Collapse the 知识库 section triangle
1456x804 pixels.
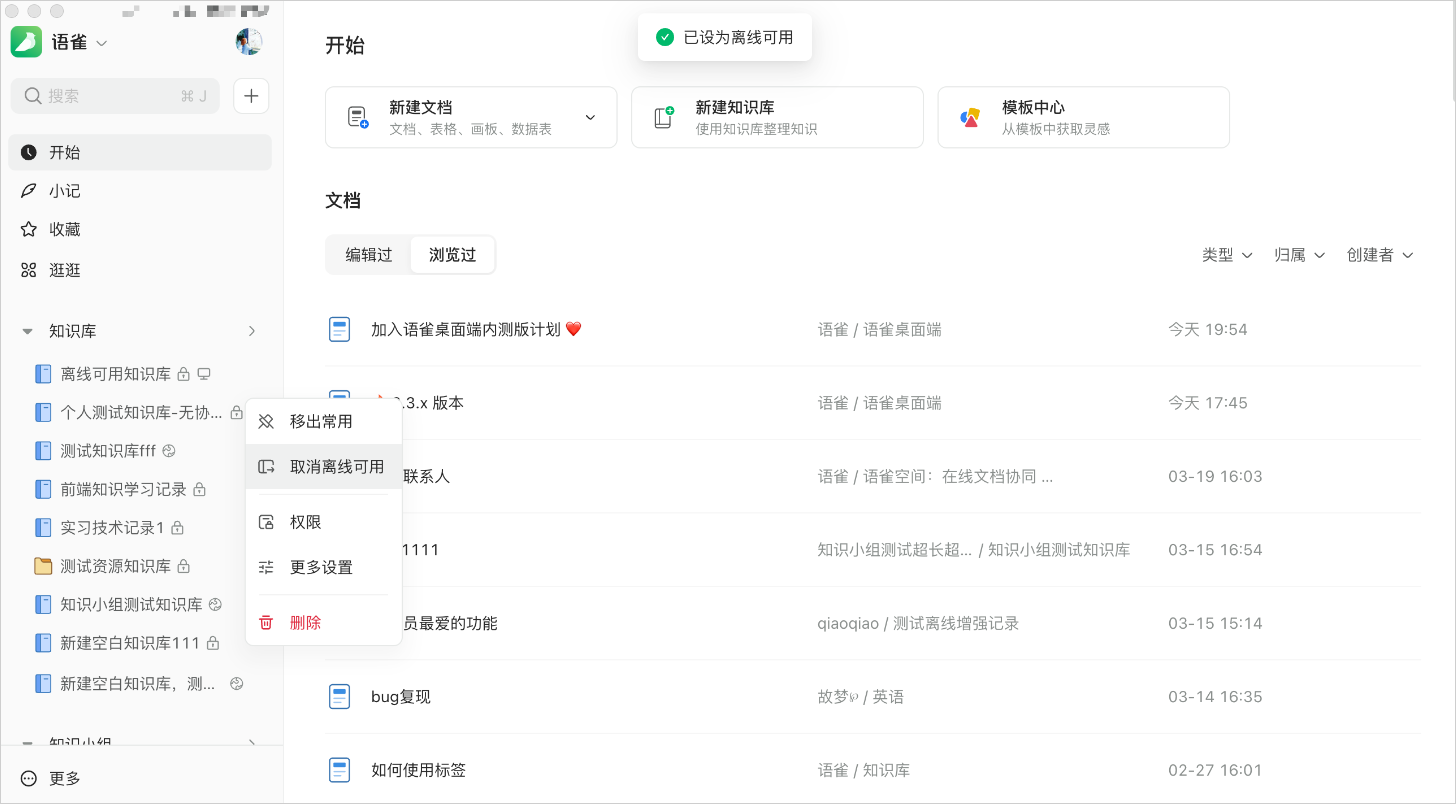pyautogui.click(x=27, y=331)
